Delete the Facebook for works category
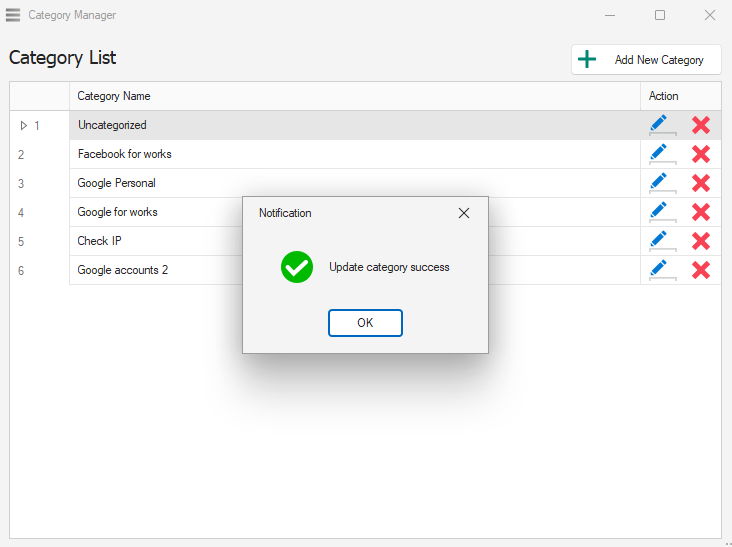This screenshot has width=732, height=547. point(701,154)
